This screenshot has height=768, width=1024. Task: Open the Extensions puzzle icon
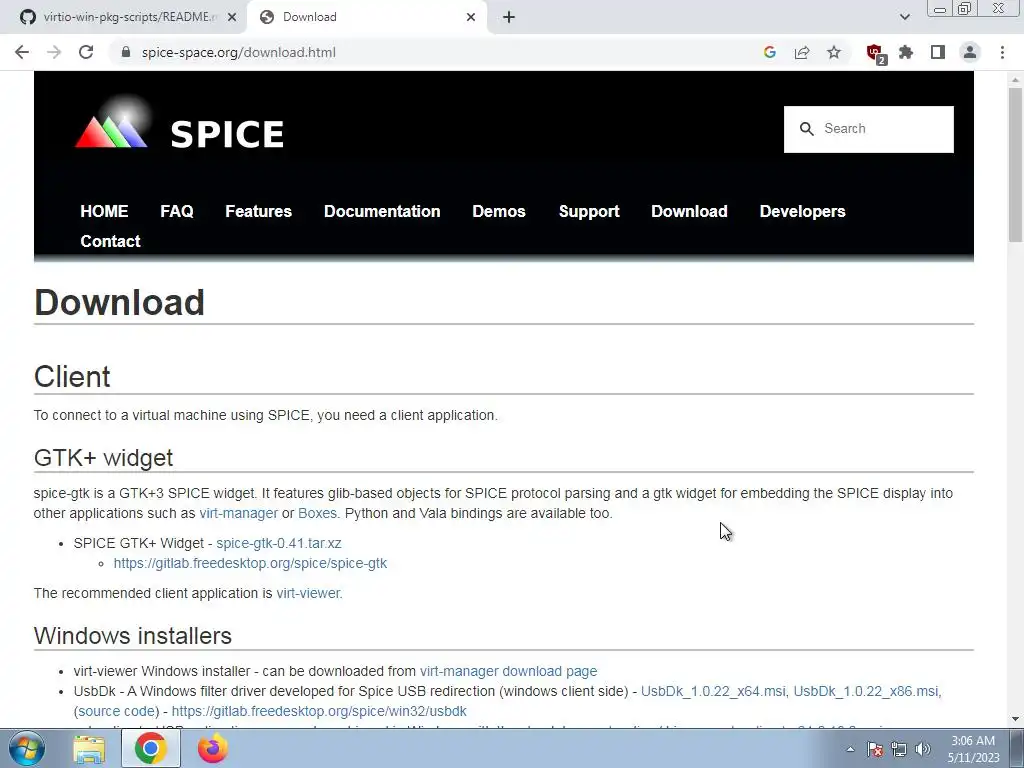[906, 52]
